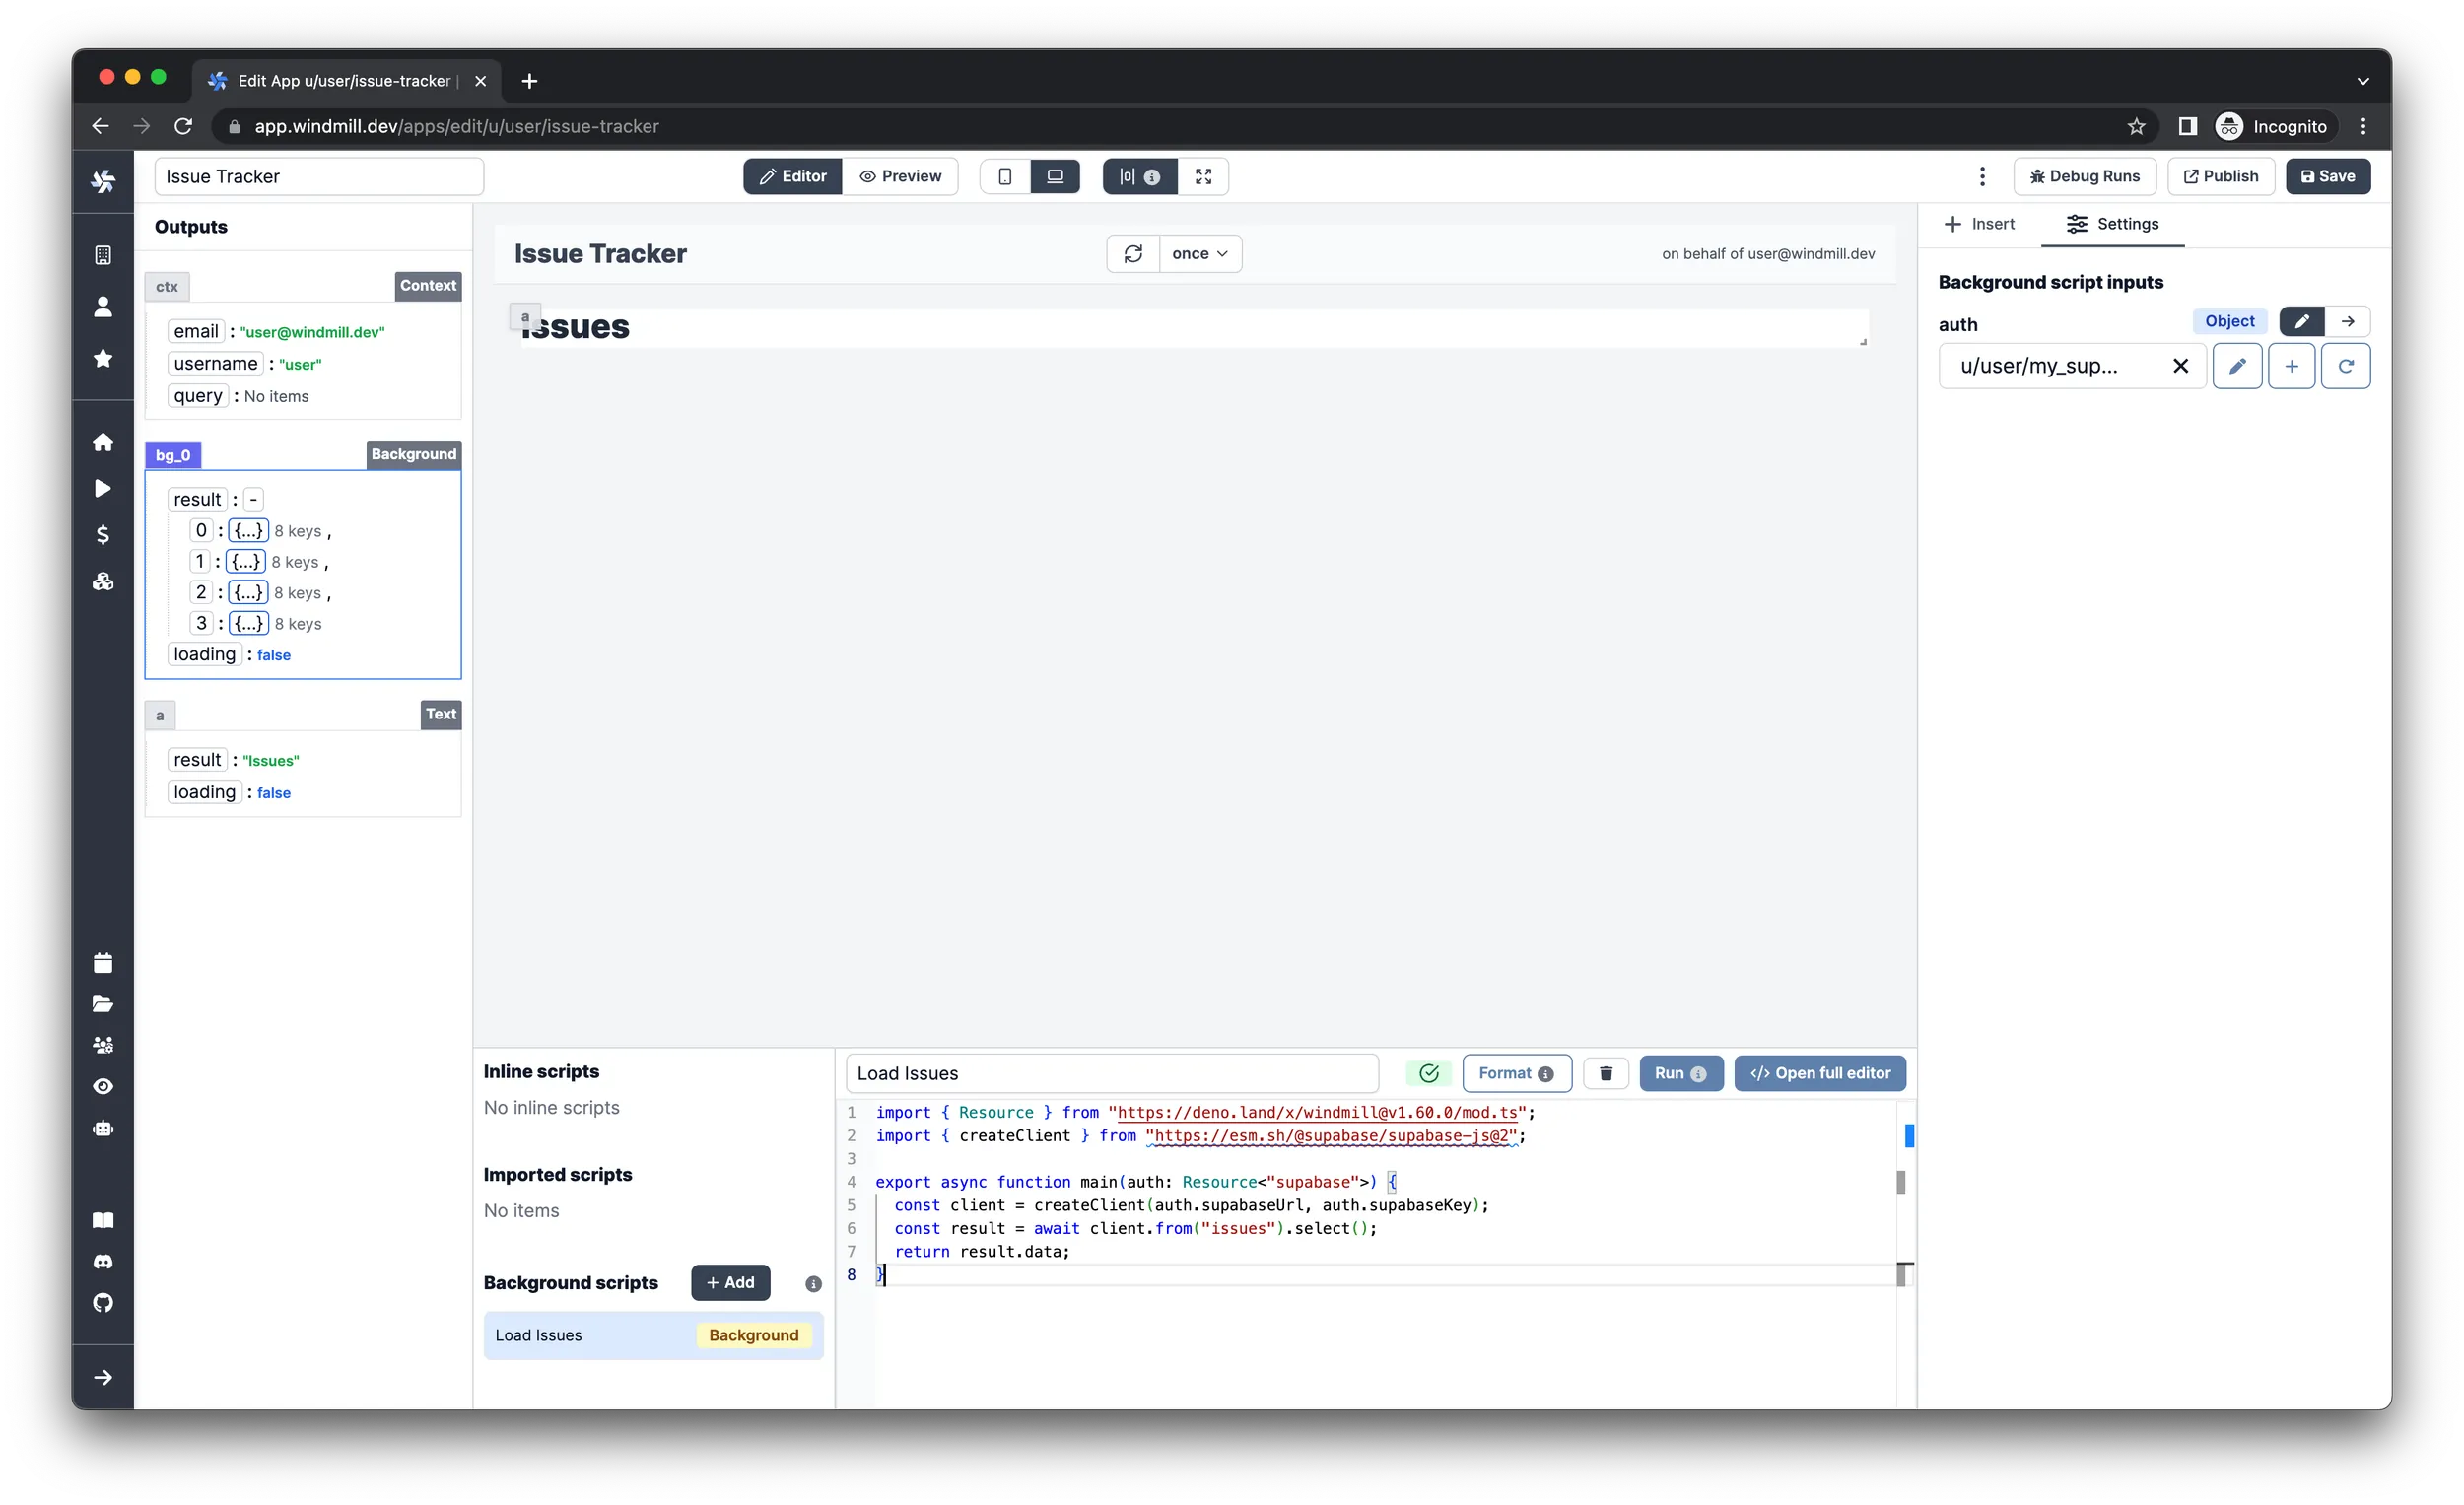Collapse the bg_0 result array
Screen dimensions: 2464x1505
coord(253,499)
